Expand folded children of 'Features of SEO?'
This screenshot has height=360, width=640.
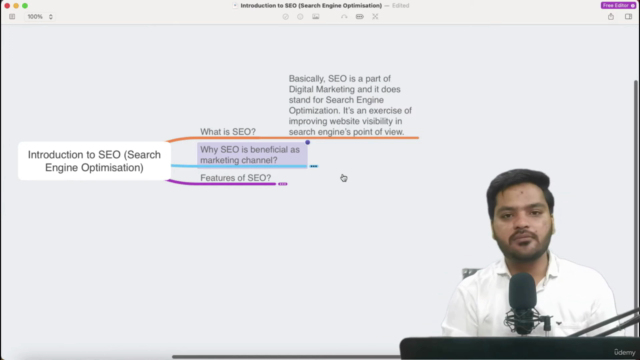tap(282, 184)
